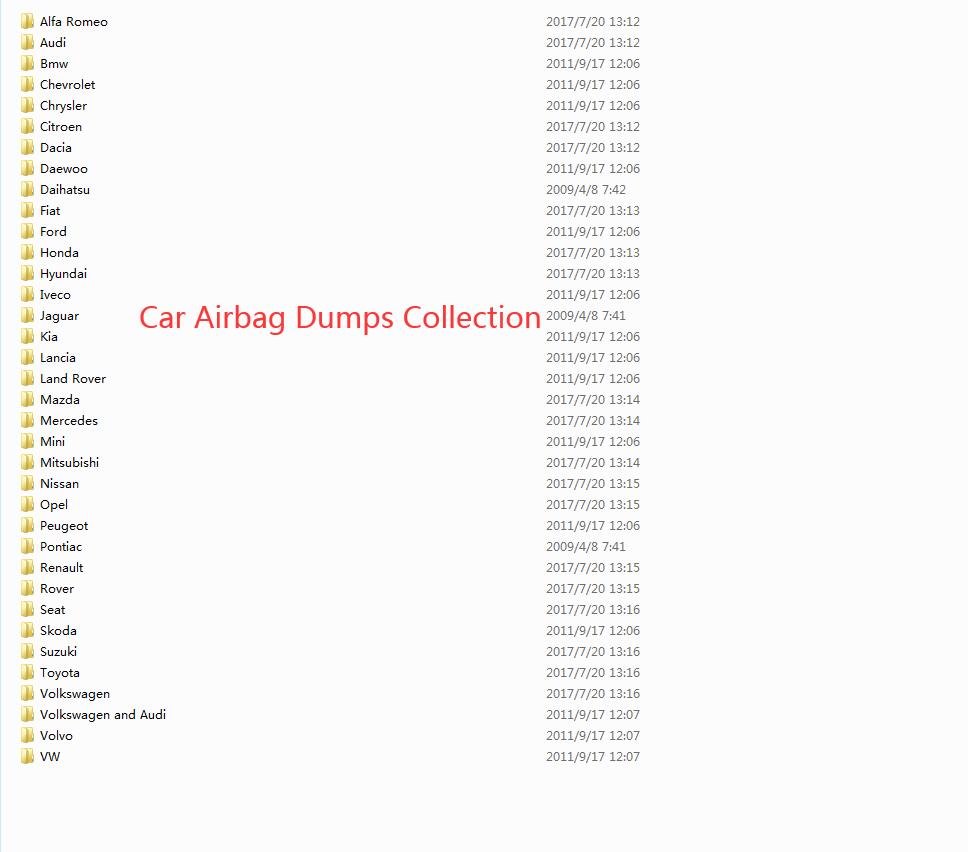Click the Iveco folder icon
The height and width of the screenshot is (852, 968).
tap(27, 294)
